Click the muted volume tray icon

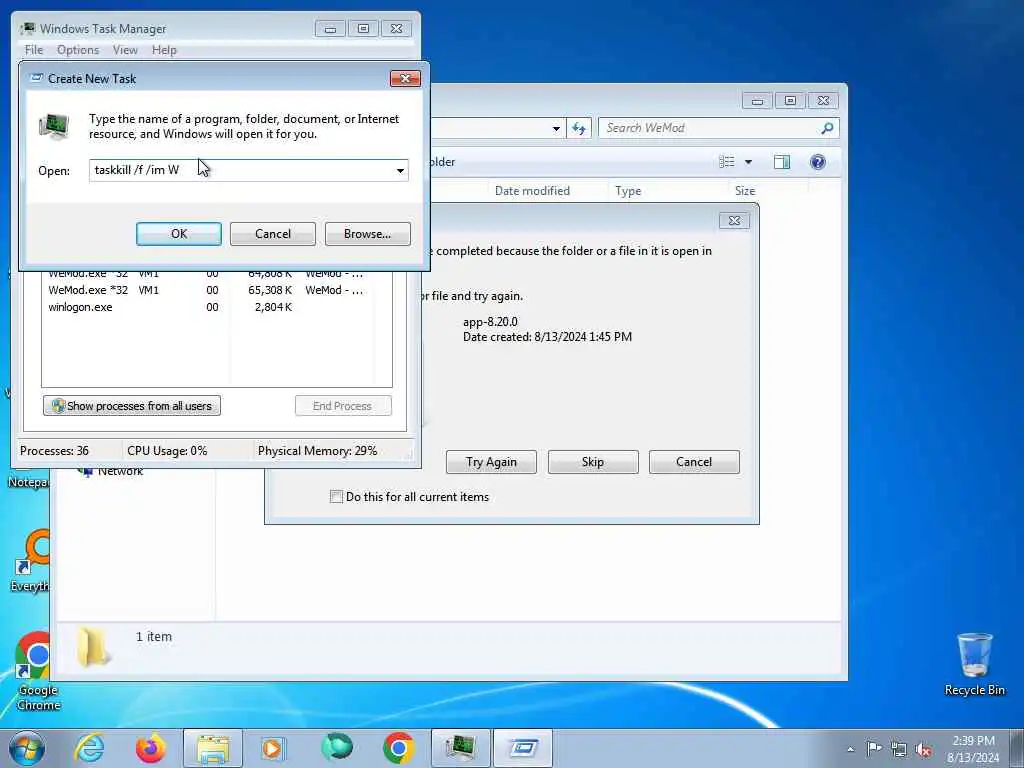(x=923, y=749)
